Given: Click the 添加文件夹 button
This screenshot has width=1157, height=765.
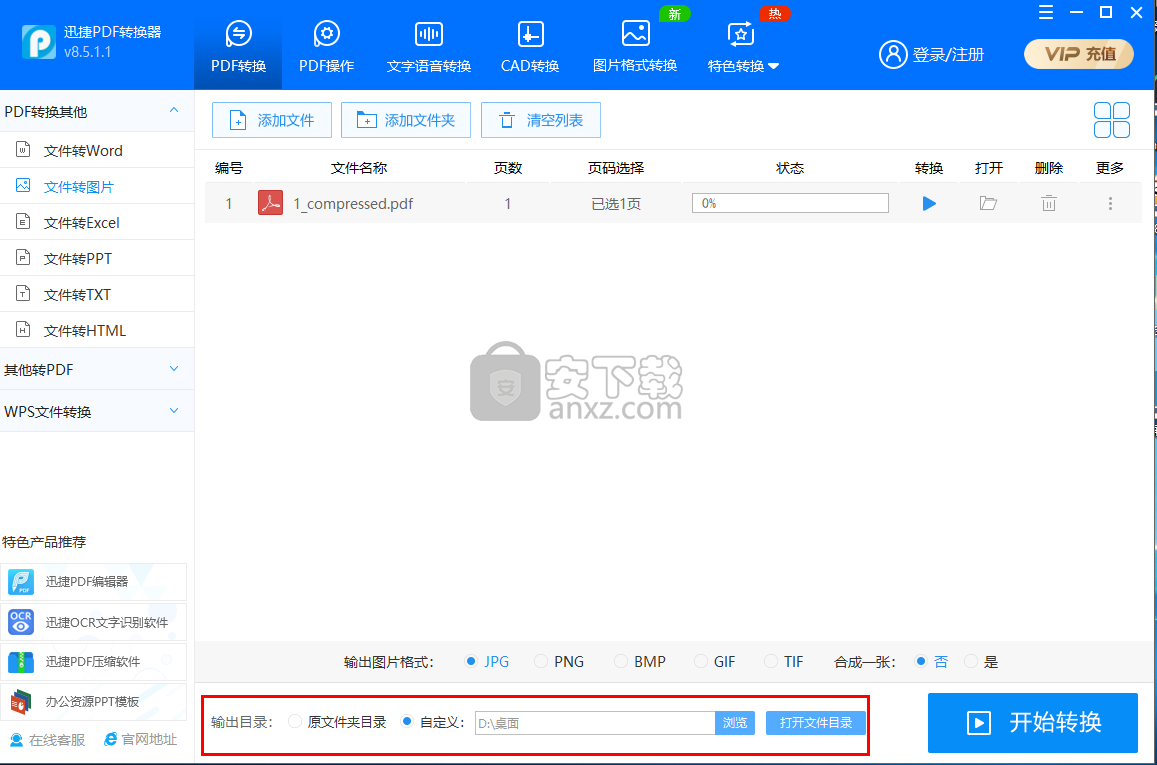Looking at the screenshot, I should 406,120.
